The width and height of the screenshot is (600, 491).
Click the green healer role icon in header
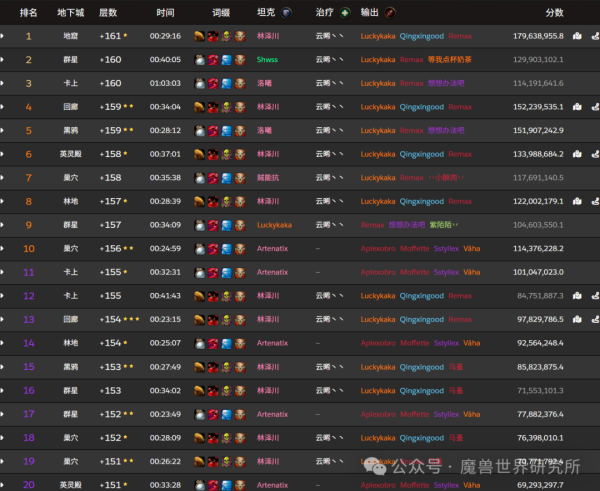tap(345, 13)
